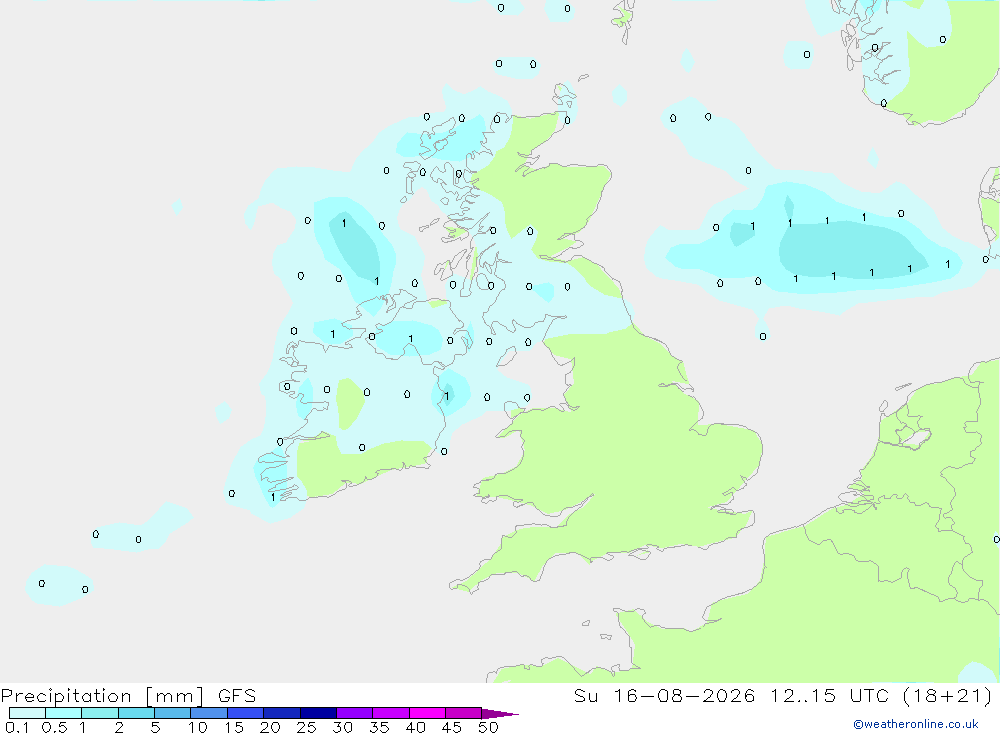Image resolution: width=1000 pixels, height=733 pixels.
Task: Click legend value '20'
Action: click(x=270, y=727)
